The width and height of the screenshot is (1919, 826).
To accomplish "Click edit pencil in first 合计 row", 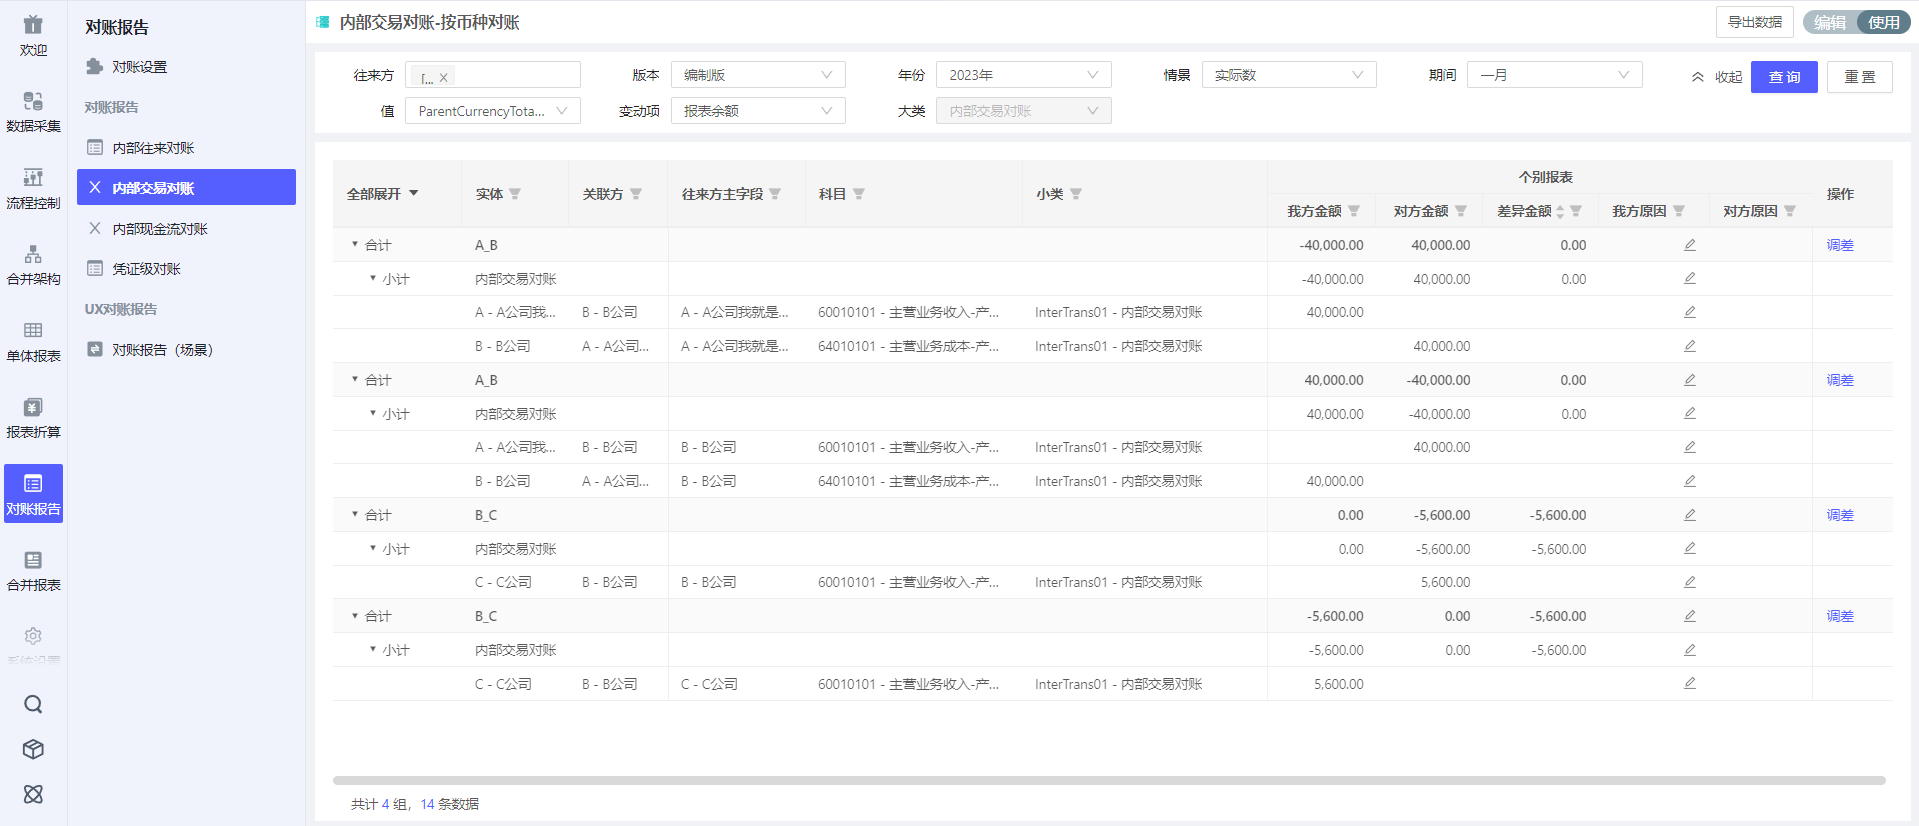I will pyautogui.click(x=1689, y=245).
